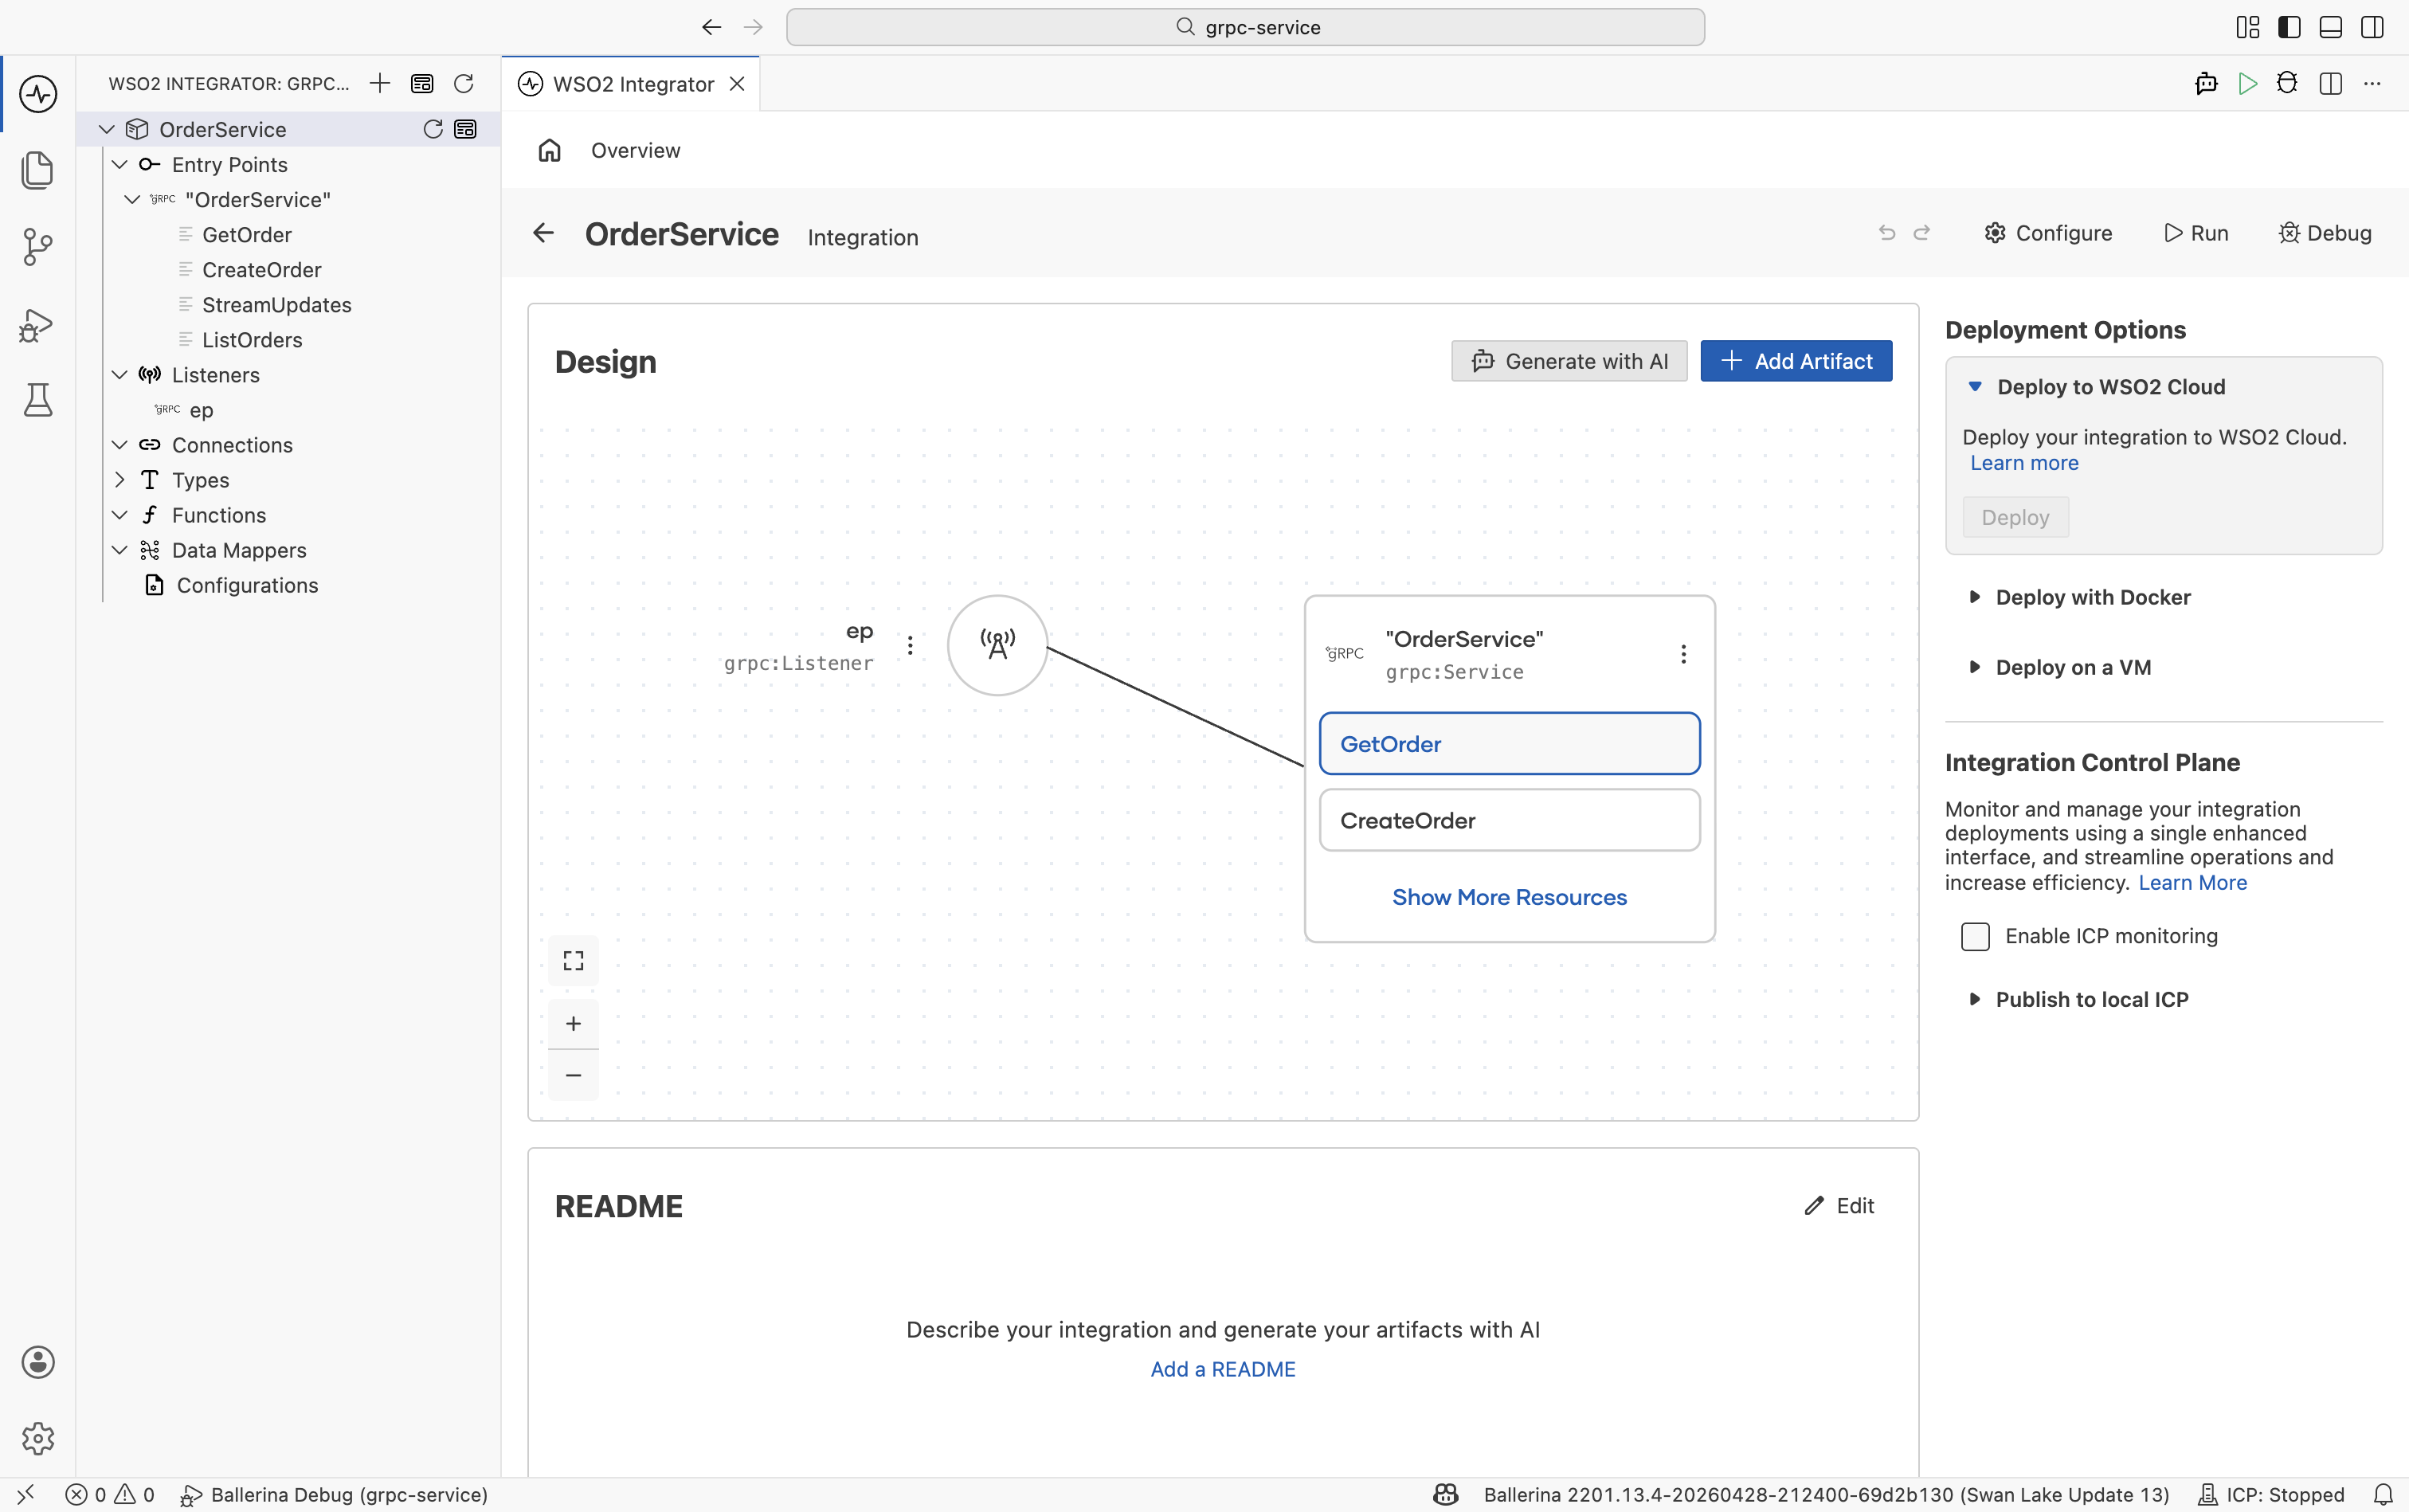Click green run icon in editor toolbar
The image size is (2409, 1512).
pyautogui.click(x=2247, y=83)
